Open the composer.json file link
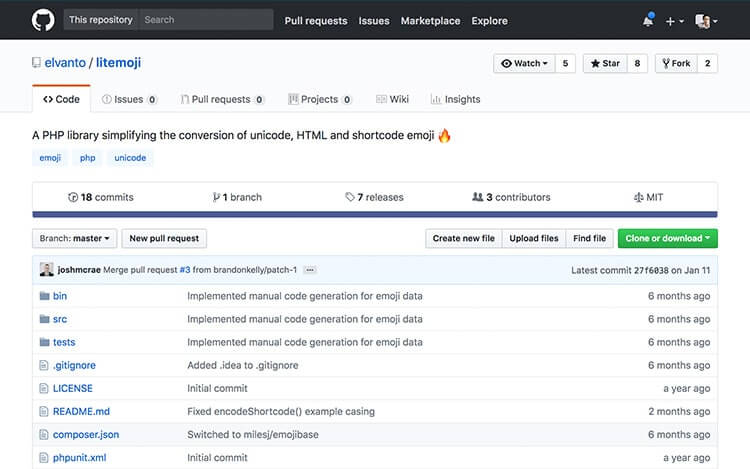The width and height of the screenshot is (750, 469). [85, 434]
